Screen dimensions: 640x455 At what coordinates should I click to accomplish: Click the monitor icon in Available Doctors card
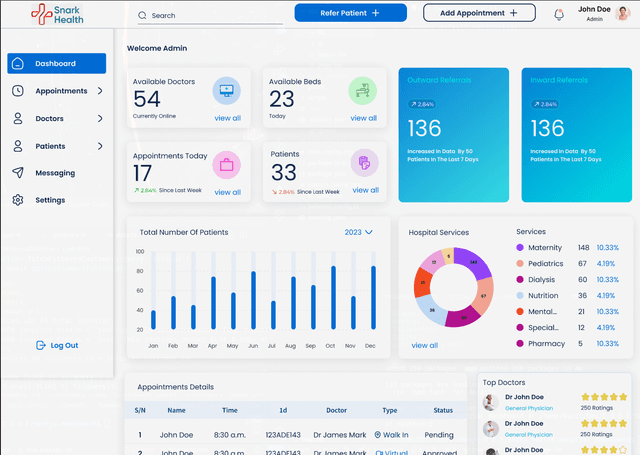point(227,91)
